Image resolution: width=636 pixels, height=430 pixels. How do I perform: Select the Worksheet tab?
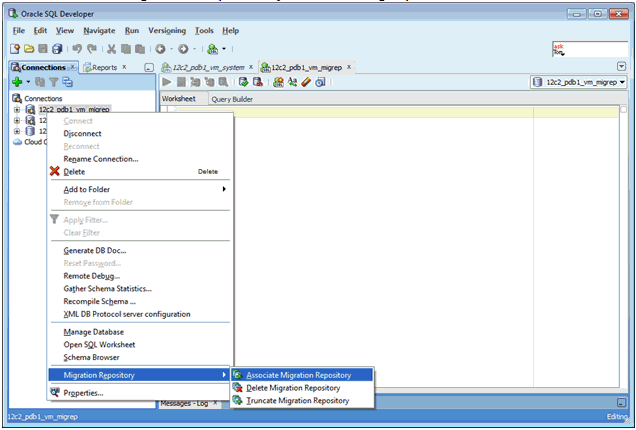tap(178, 99)
